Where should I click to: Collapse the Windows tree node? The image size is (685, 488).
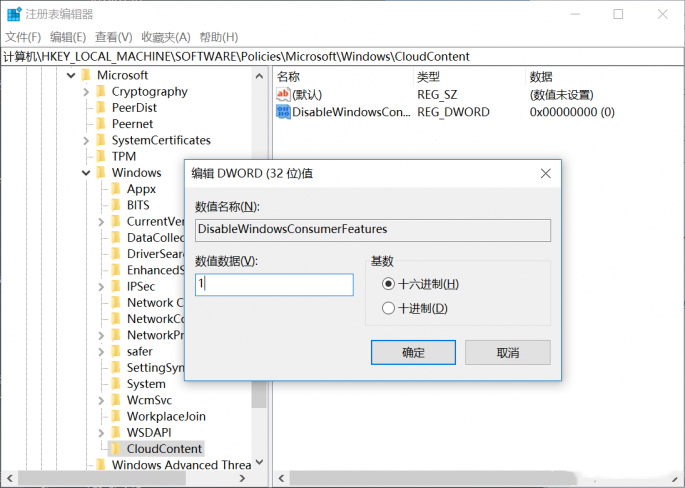click(86, 173)
